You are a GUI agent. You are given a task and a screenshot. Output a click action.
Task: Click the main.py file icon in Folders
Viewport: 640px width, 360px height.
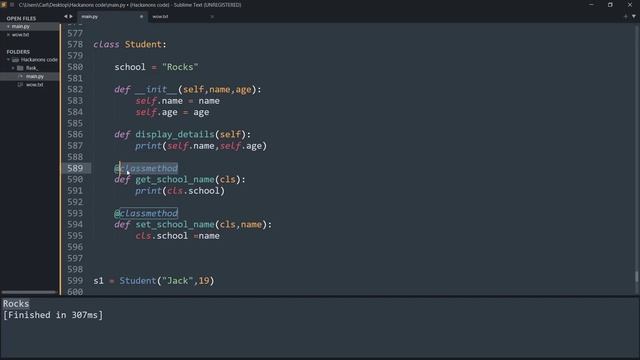coord(20,76)
